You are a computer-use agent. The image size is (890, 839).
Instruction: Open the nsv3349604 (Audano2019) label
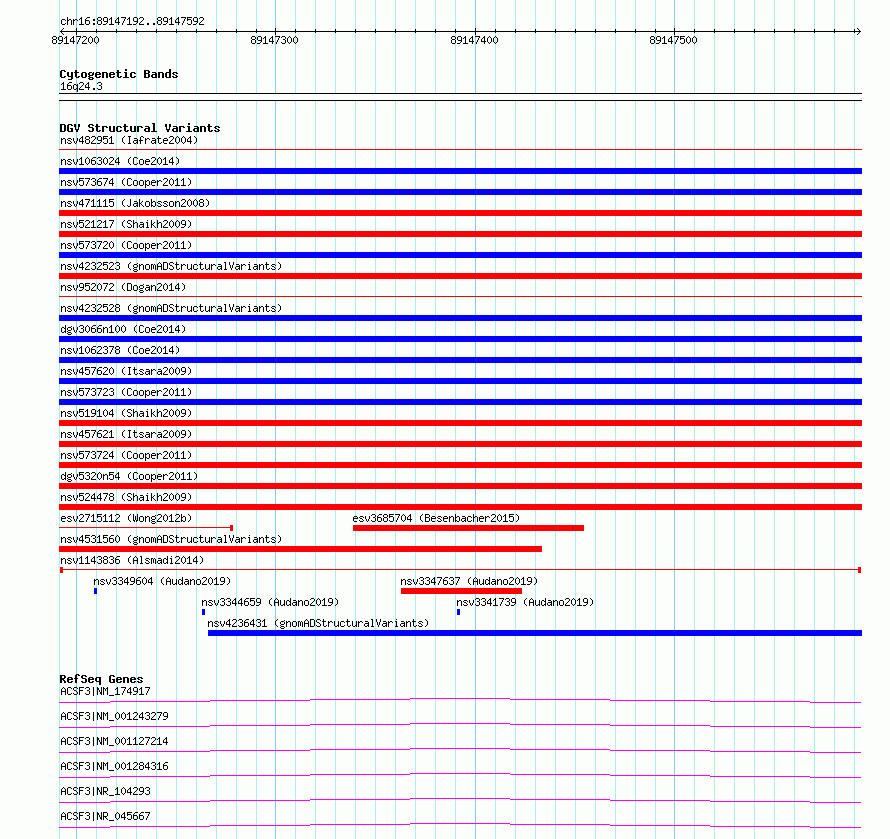162,581
